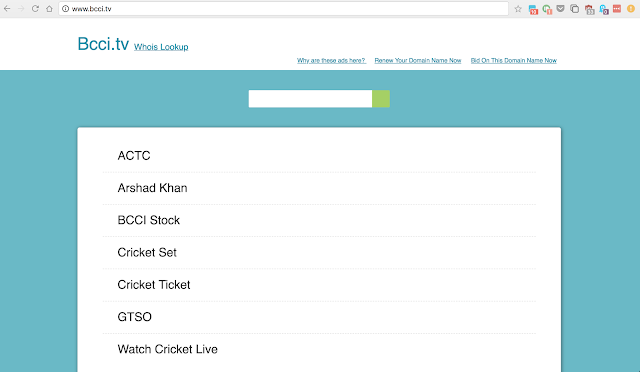This screenshot has width=640, height=372.
Task: Bookmark this page with the star icon
Action: pyautogui.click(x=518, y=9)
